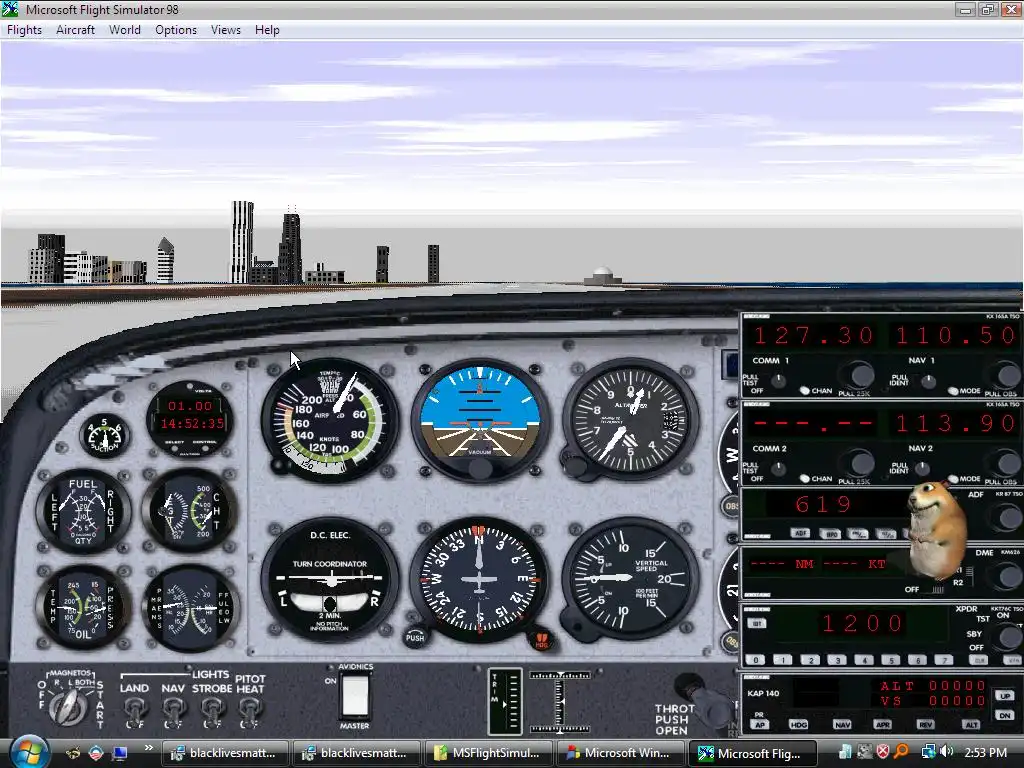The width and height of the screenshot is (1024, 768).
Task: Click the attitude indicator gauge
Action: tap(481, 420)
